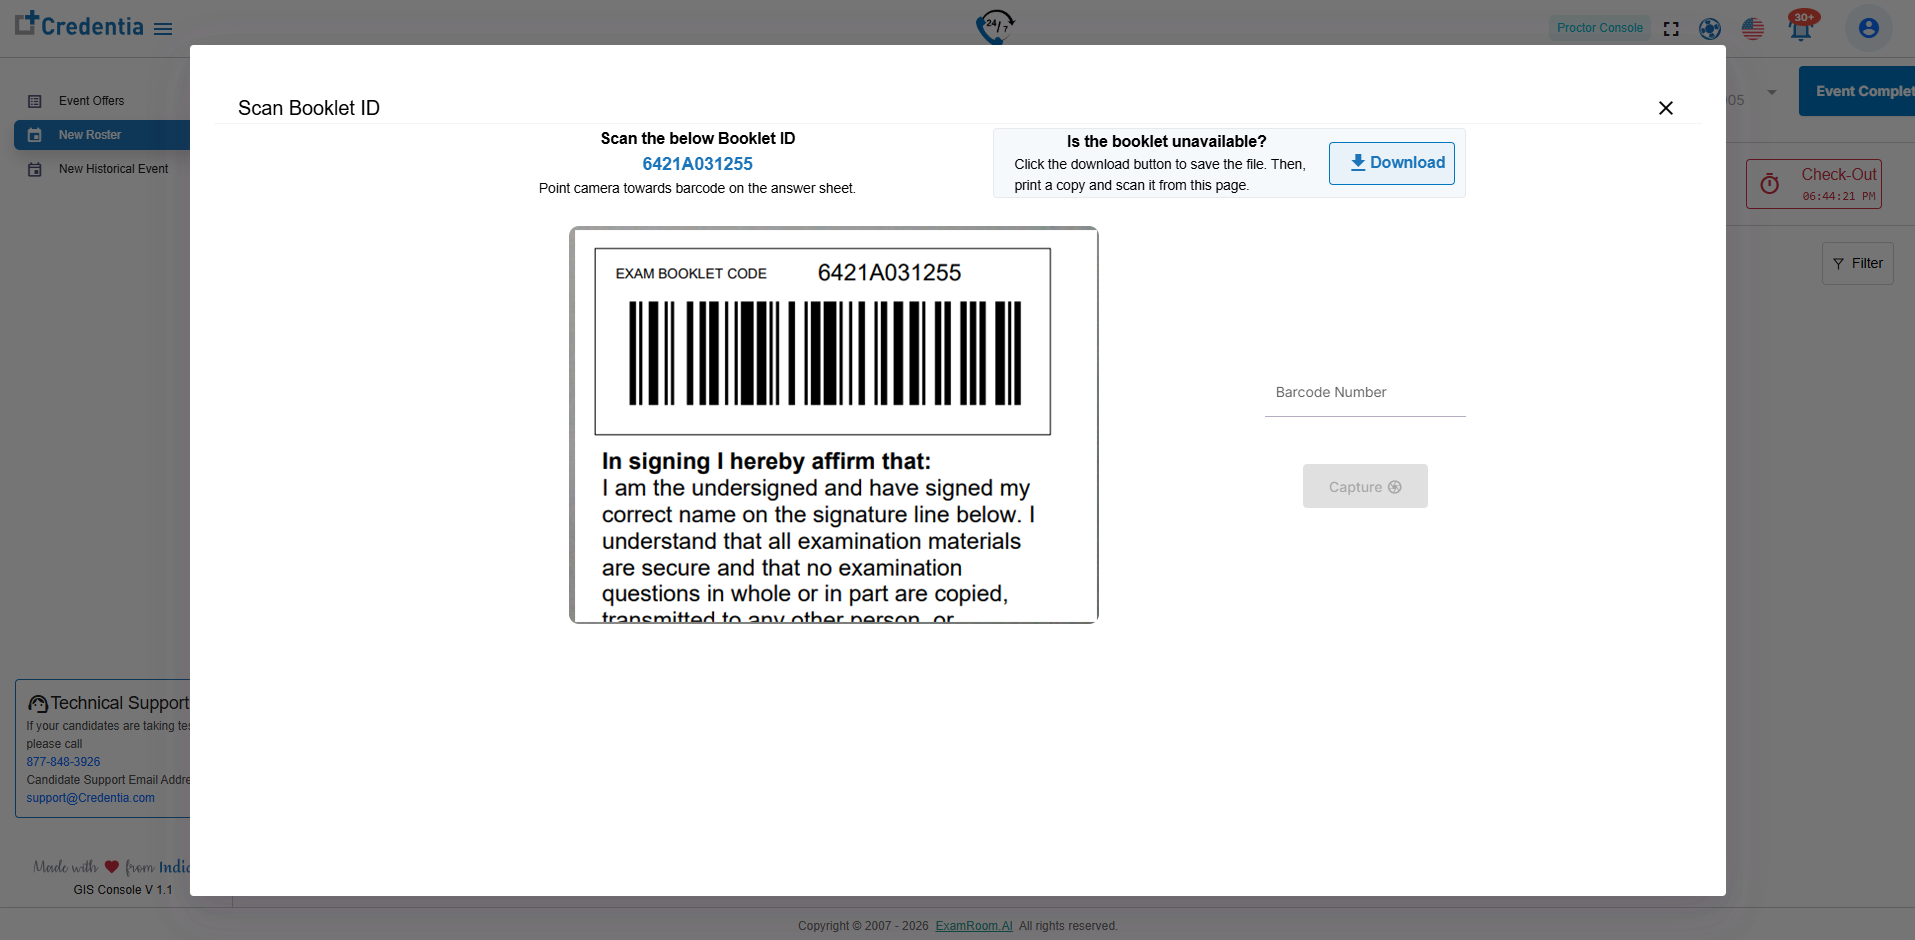Expand the dropdown arrow near Event Complete
The width and height of the screenshot is (1915, 940).
pyautogui.click(x=1772, y=93)
